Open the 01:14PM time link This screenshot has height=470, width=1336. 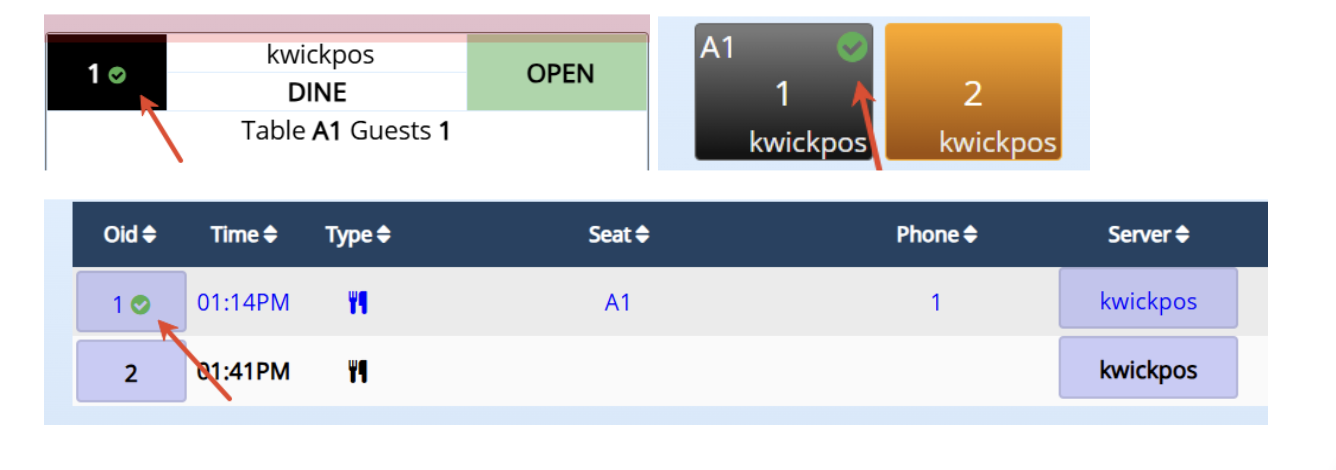coord(244,302)
